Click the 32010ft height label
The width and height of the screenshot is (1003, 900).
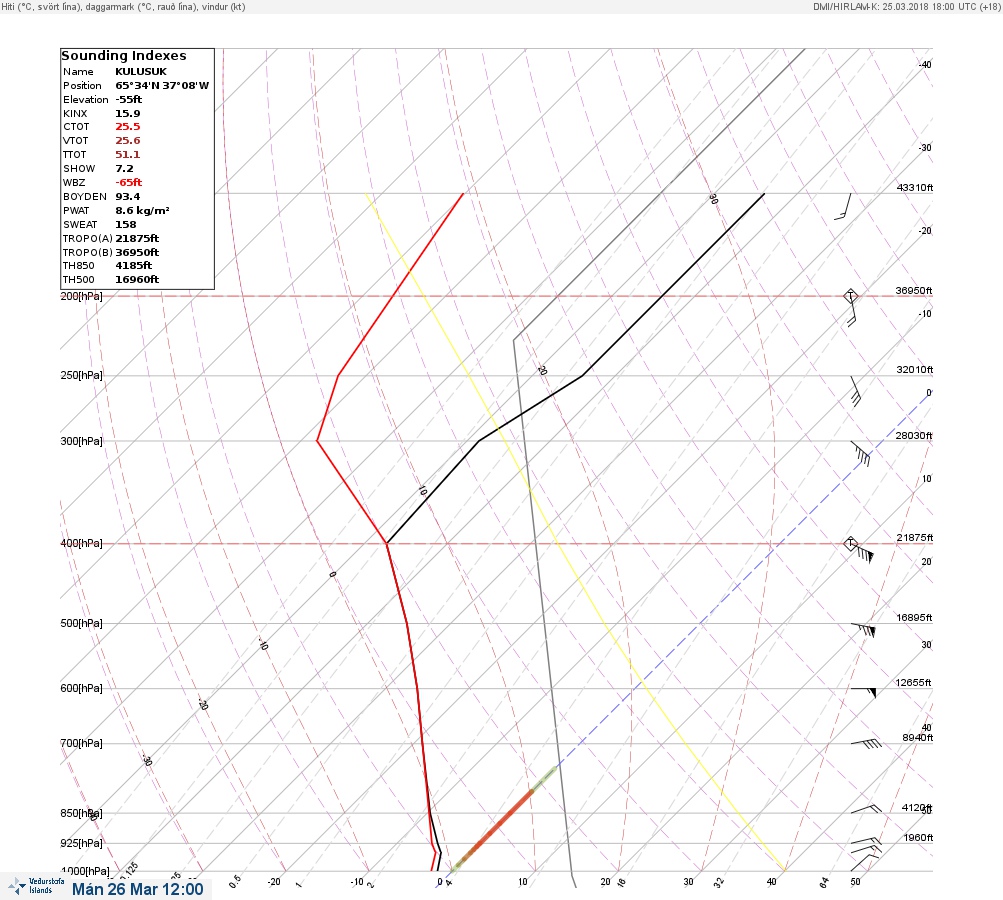[x=915, y=370]
